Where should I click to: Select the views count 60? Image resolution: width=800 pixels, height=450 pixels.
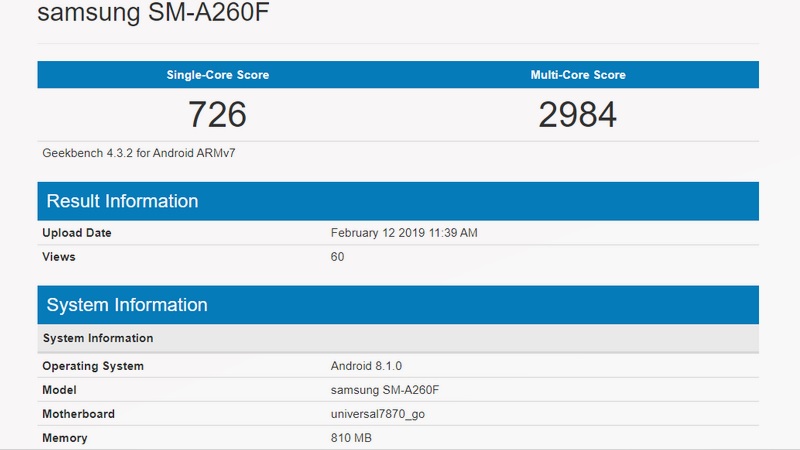pyautogui.click(x=337, y=257)
